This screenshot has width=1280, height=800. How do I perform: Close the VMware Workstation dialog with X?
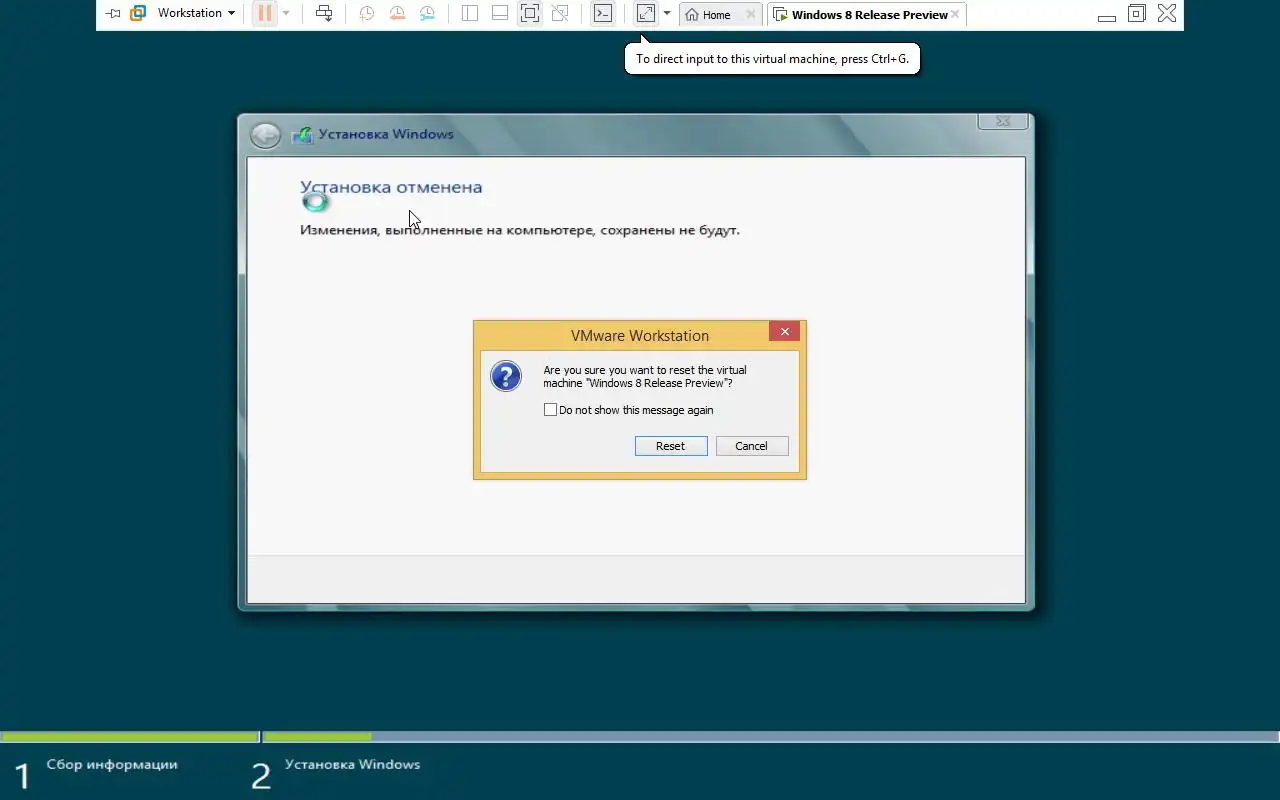(785, 332)
